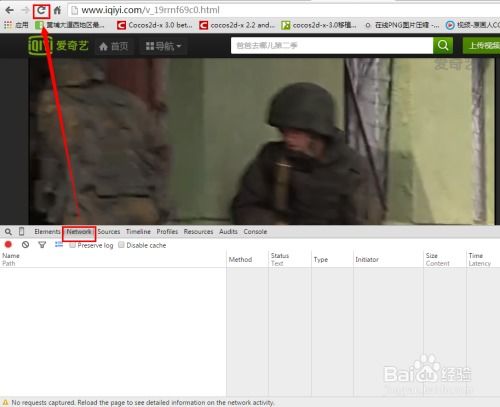Toggle device mode phone icon in DevTools
The width and height of the screenshot is (500, 407).
(22, 231)
